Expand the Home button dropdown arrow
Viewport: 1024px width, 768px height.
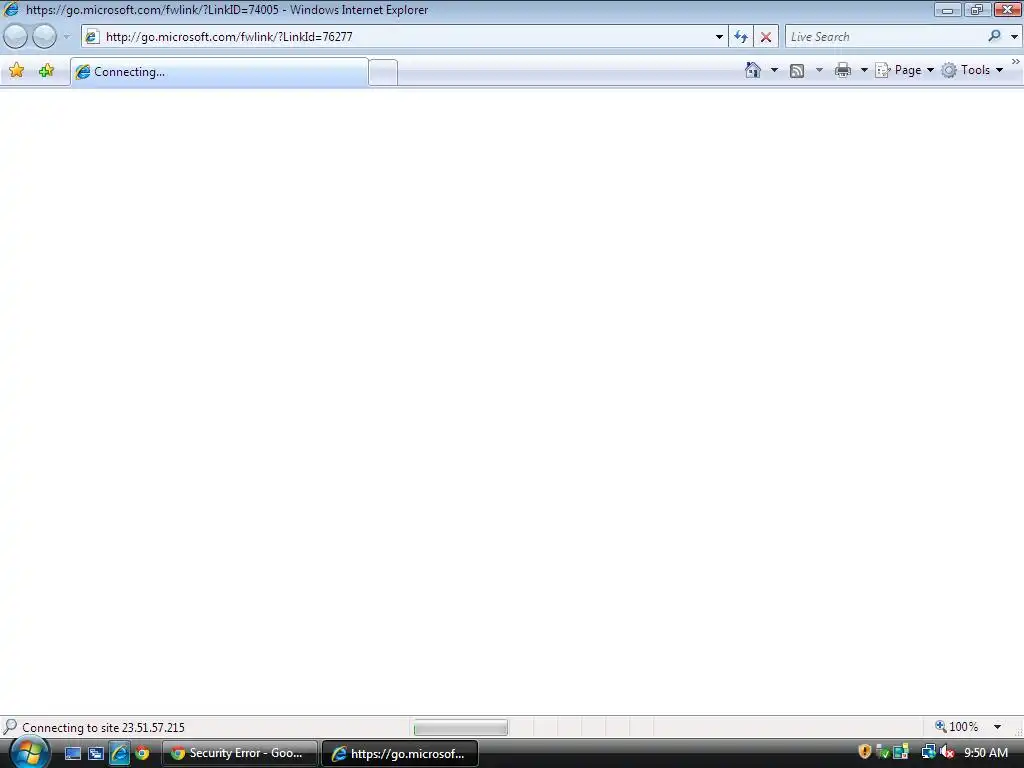pos(775,70)
